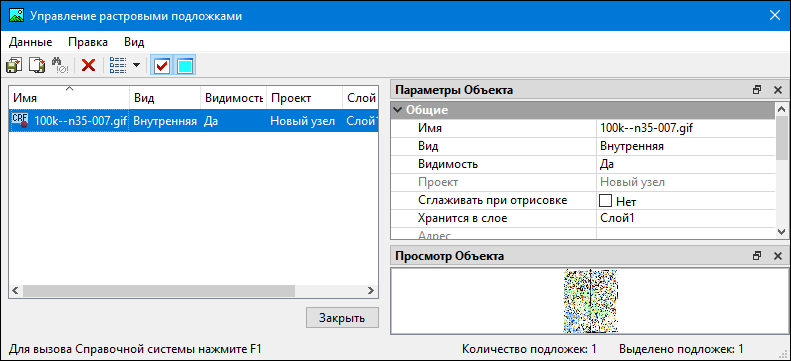
Task: Close the Просмотр Объекта panel
Action: pyautogui.click(x=777, y=256)
